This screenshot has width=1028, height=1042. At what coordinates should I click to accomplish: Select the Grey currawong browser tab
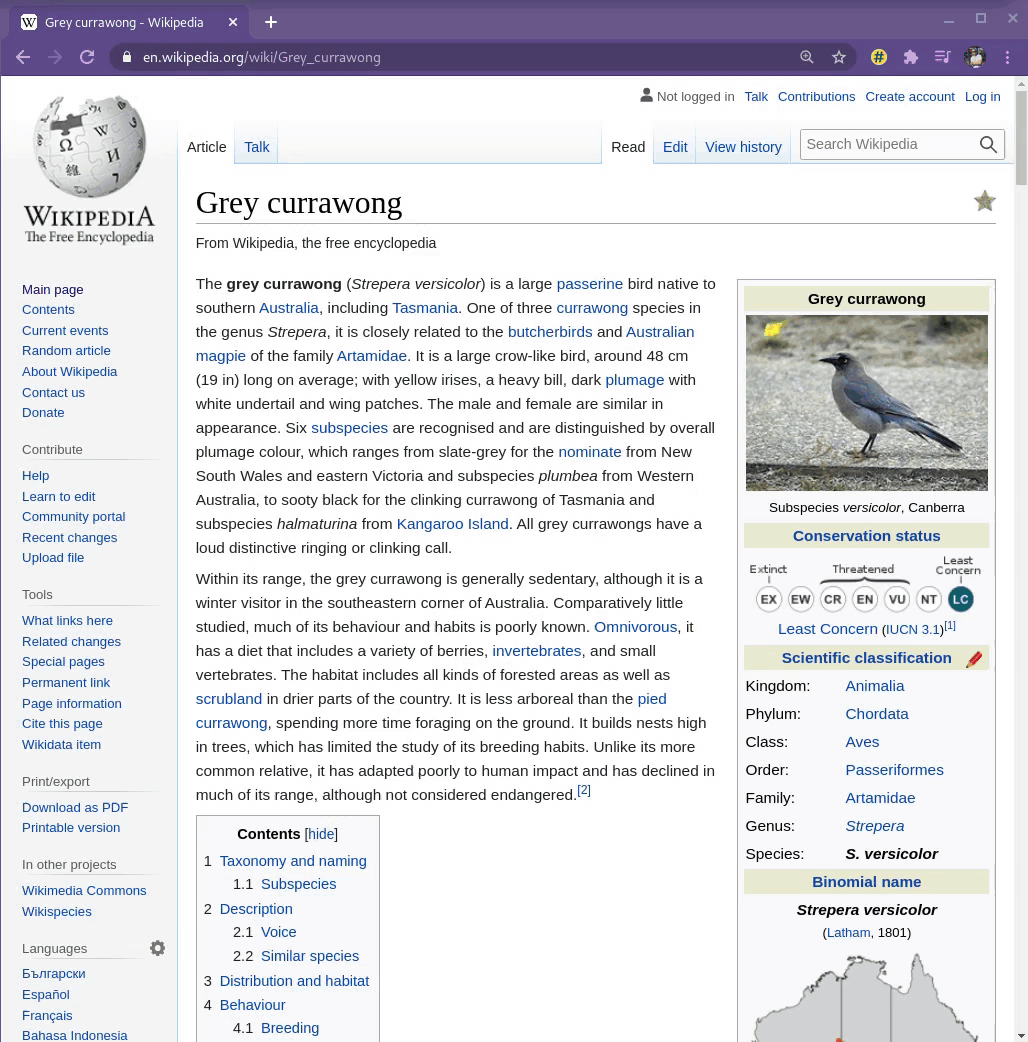pos(130,23)
